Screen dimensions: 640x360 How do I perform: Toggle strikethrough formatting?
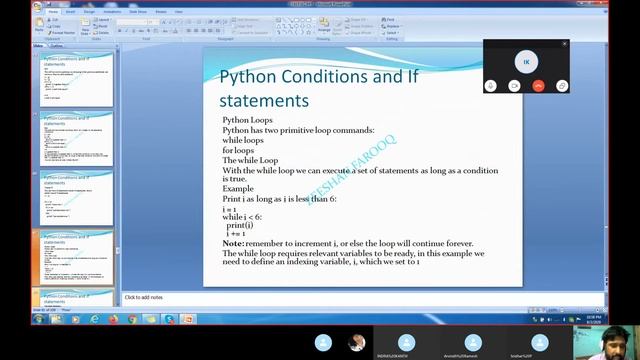point(141,31)
